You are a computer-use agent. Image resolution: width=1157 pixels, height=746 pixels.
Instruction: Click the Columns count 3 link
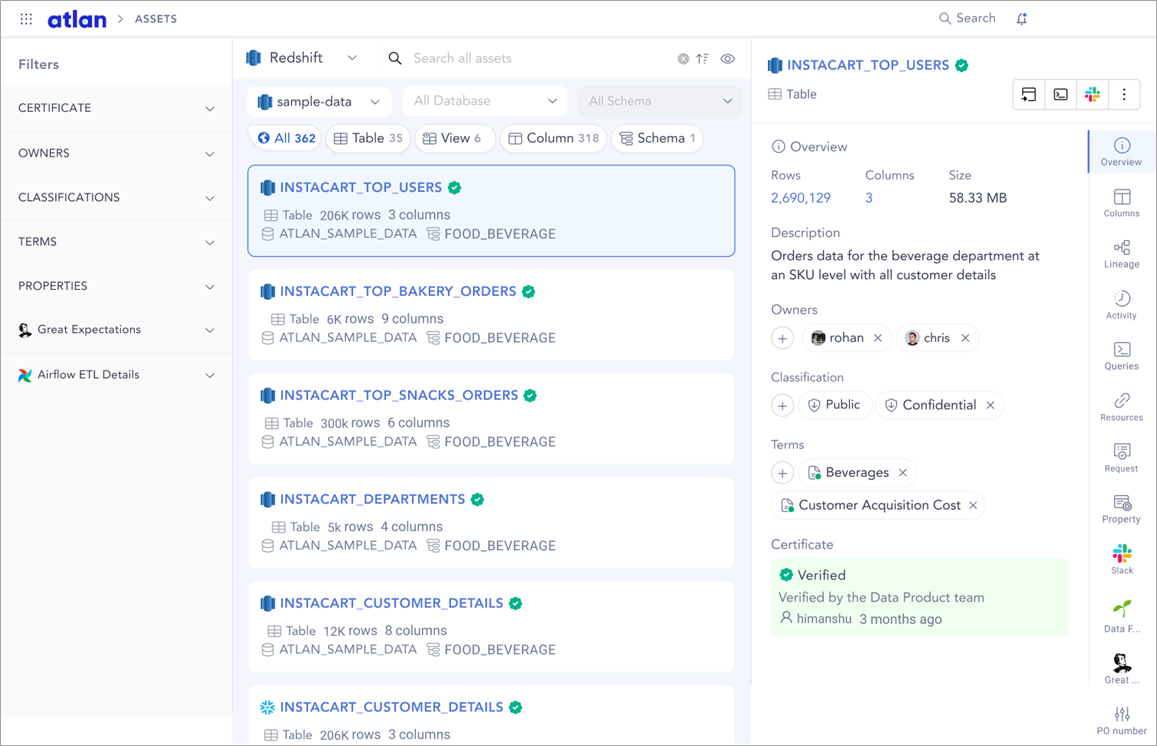[869, 198]
